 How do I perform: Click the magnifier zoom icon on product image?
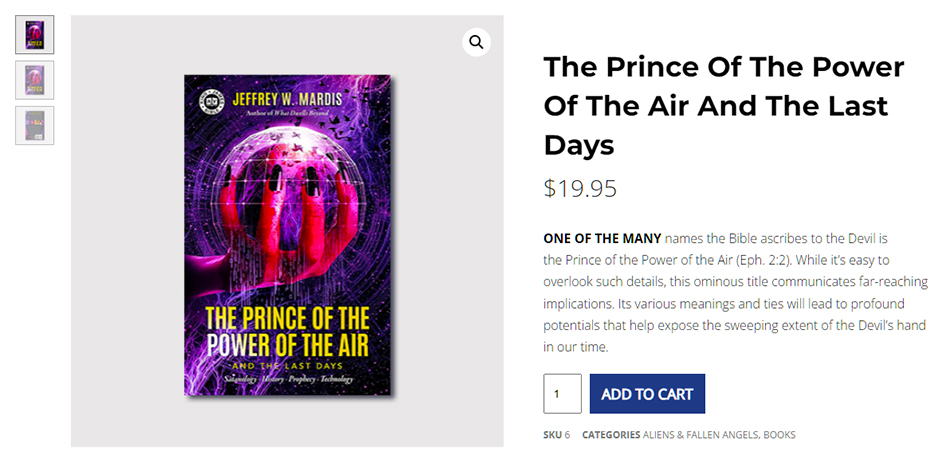(x=476, y=42)
